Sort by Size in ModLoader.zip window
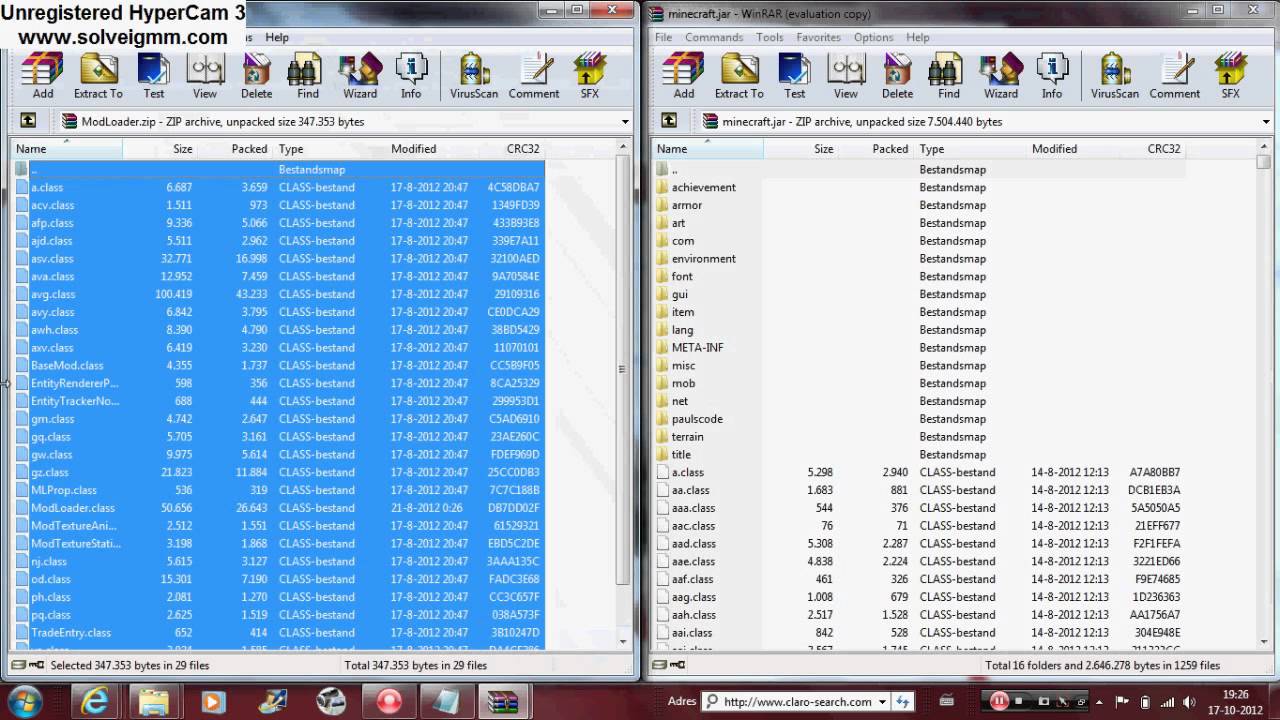Screen dimensions: 1280x720 tap(160, 148)
